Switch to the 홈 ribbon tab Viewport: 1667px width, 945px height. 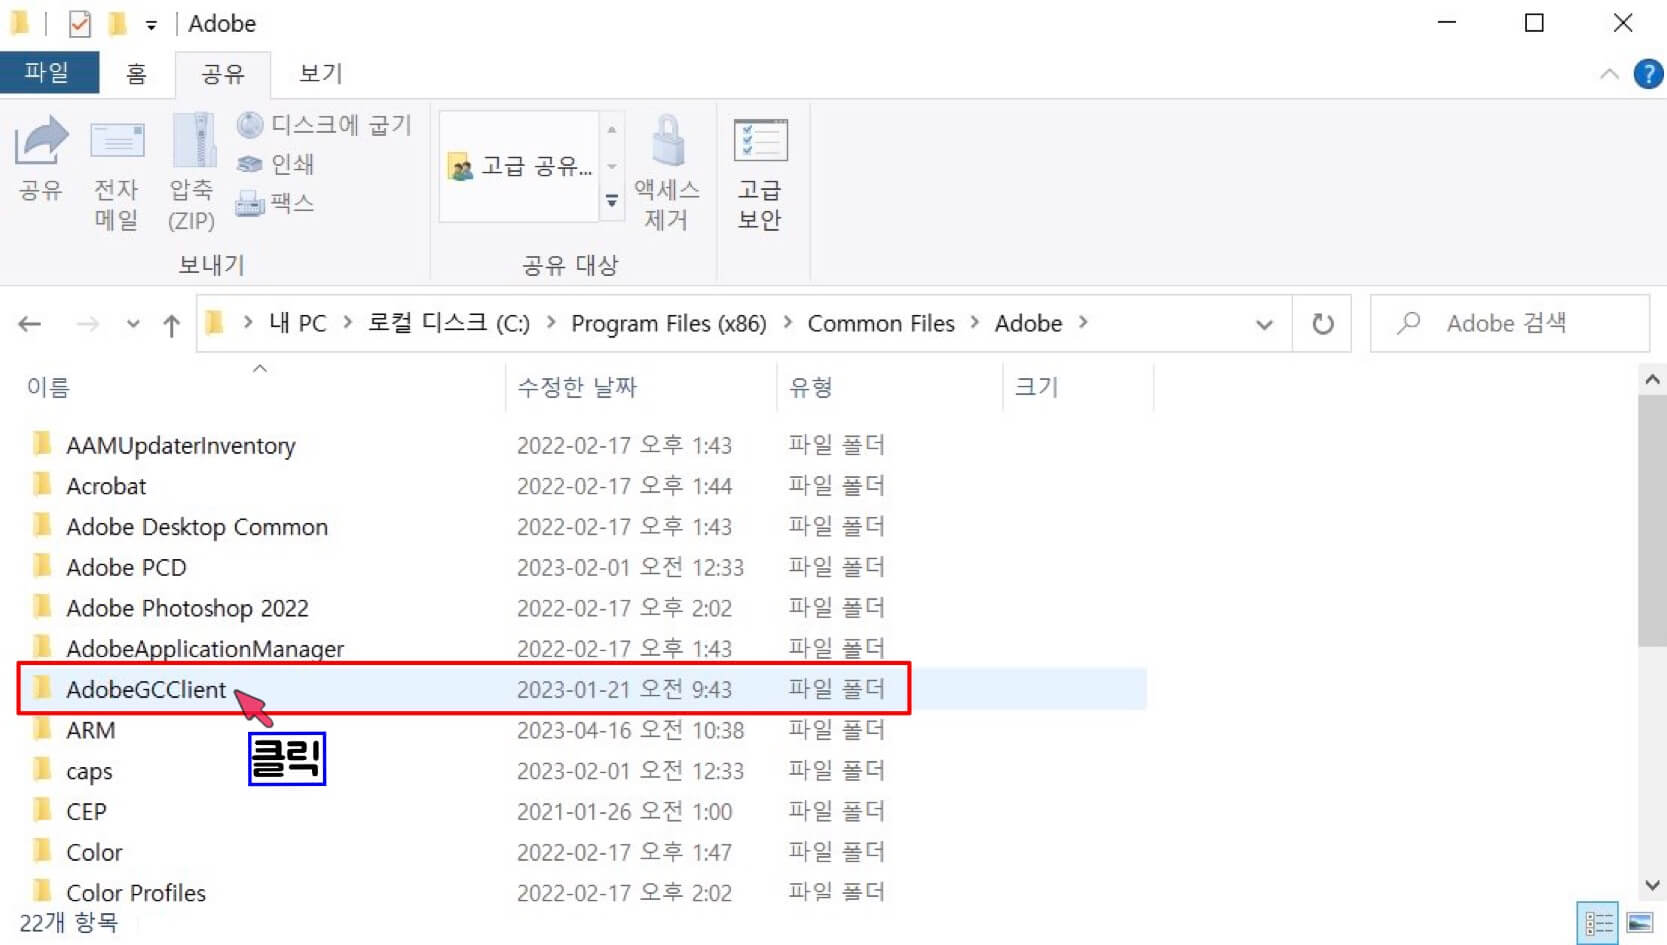coord(136,73)
